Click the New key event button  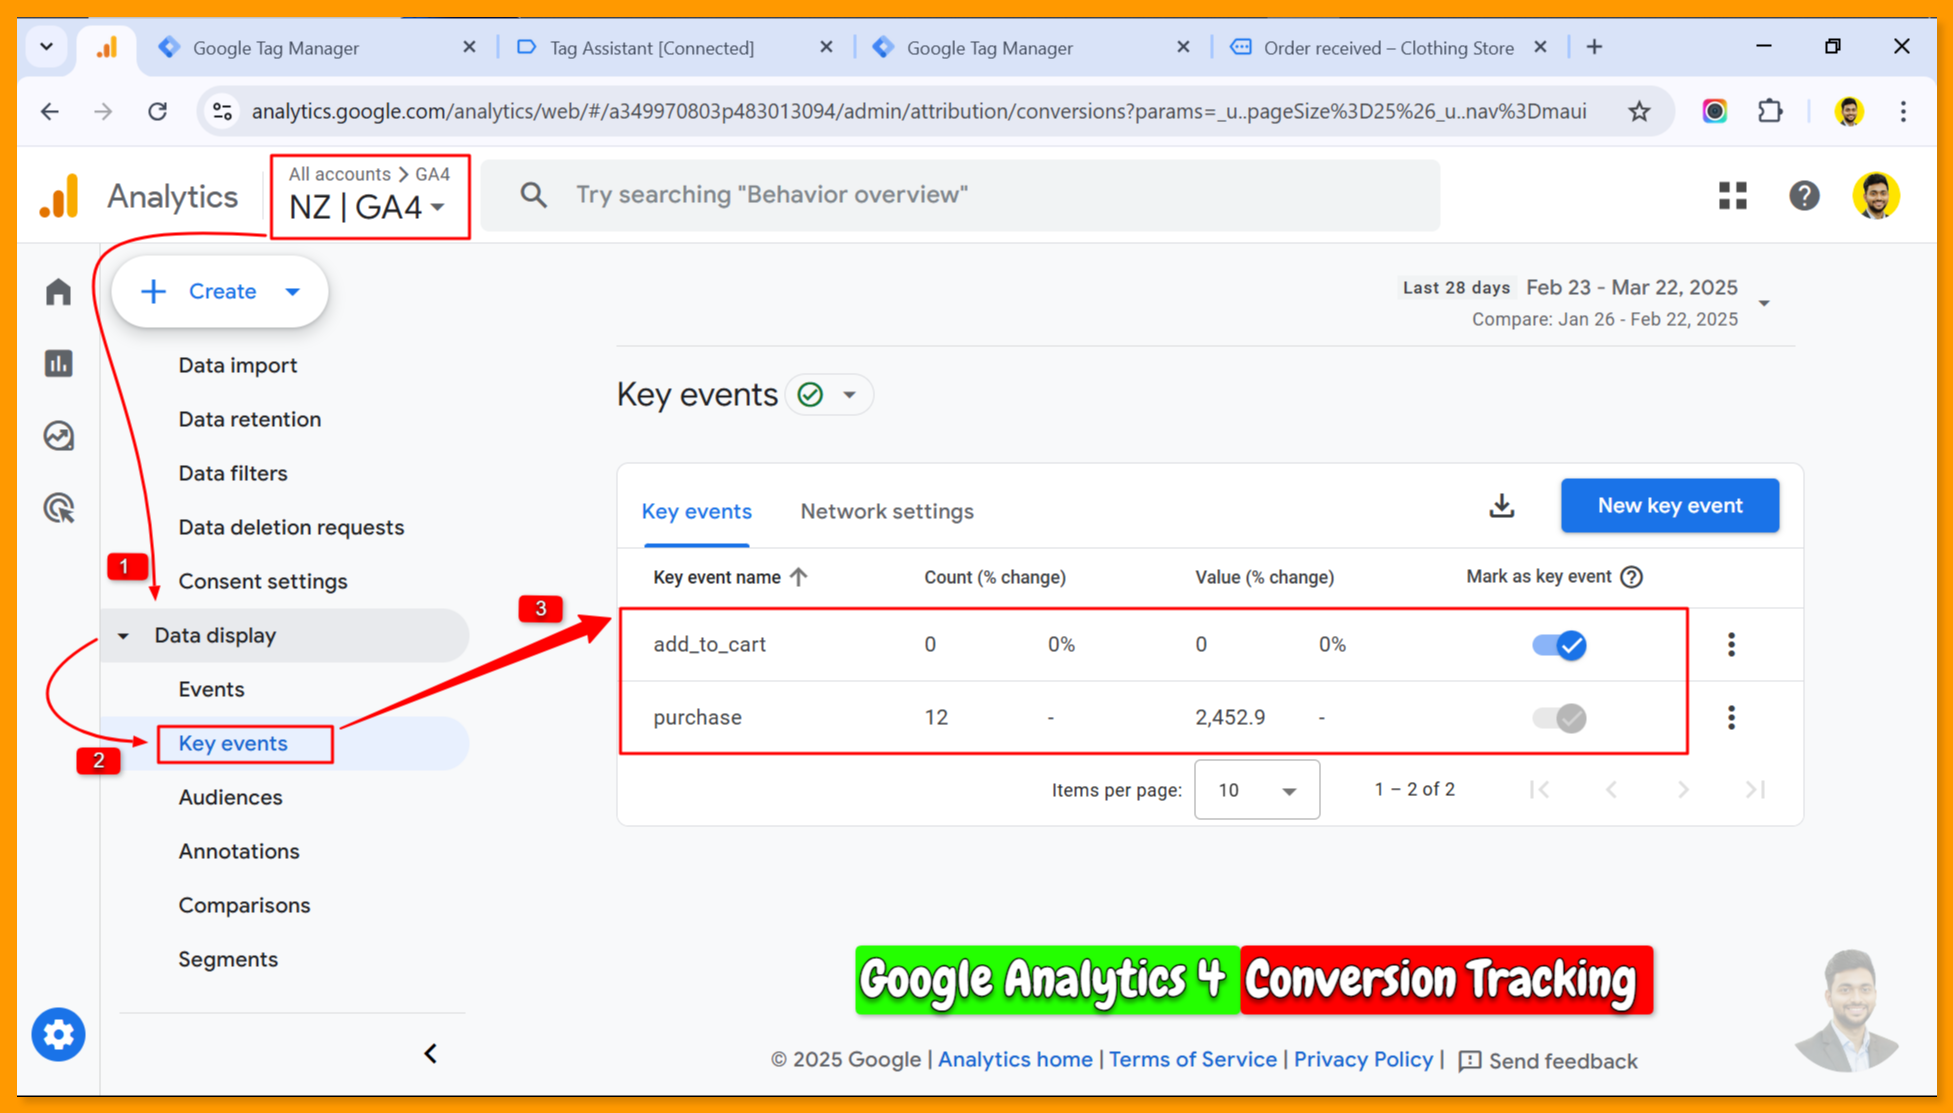[x=1669, y=506]
